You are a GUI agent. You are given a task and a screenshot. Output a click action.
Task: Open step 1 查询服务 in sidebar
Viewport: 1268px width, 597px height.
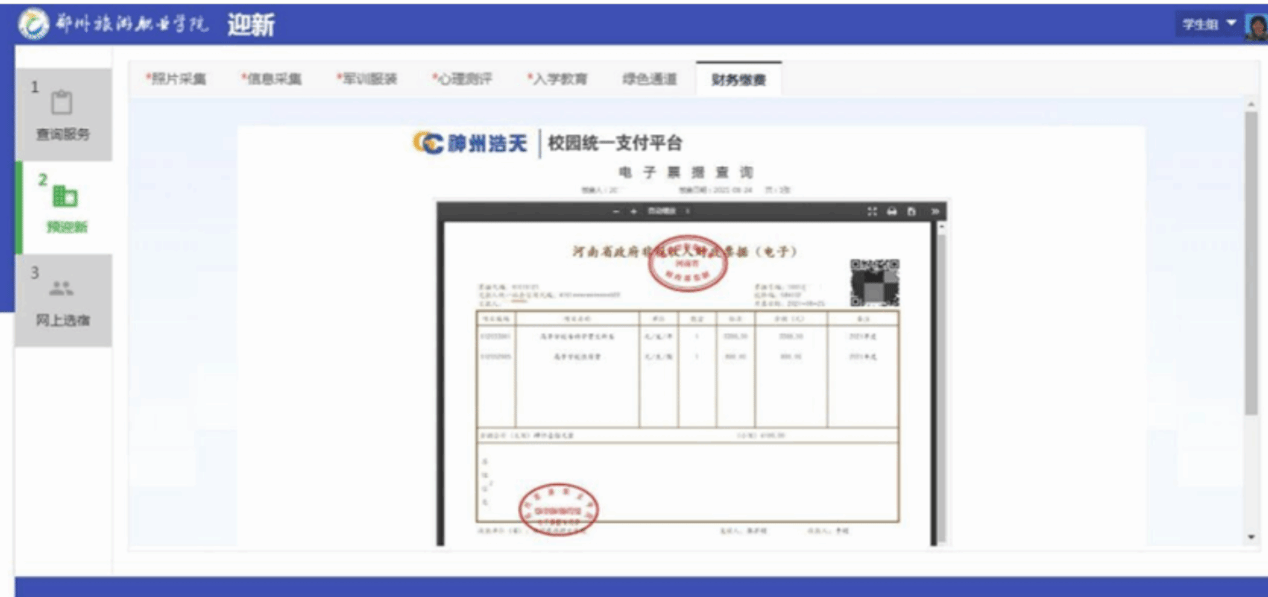coord(62,115)
